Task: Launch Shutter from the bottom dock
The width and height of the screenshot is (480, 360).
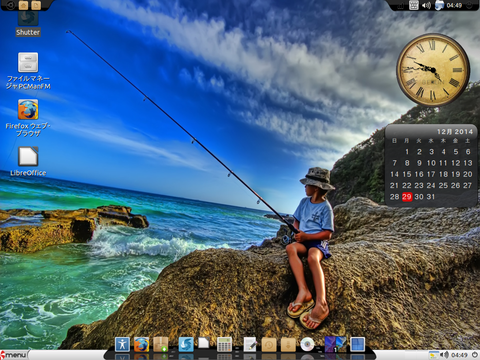Action: point(186,344)
